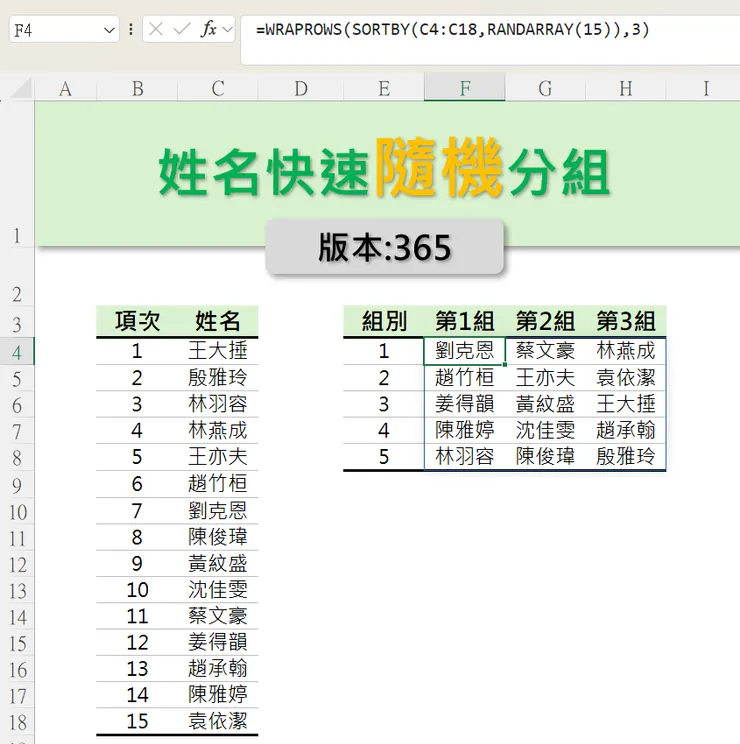This screenshot has height=744, width=740.
Task: Select cell 趙承翰 in group table
Action: click(x=626, y=430)
